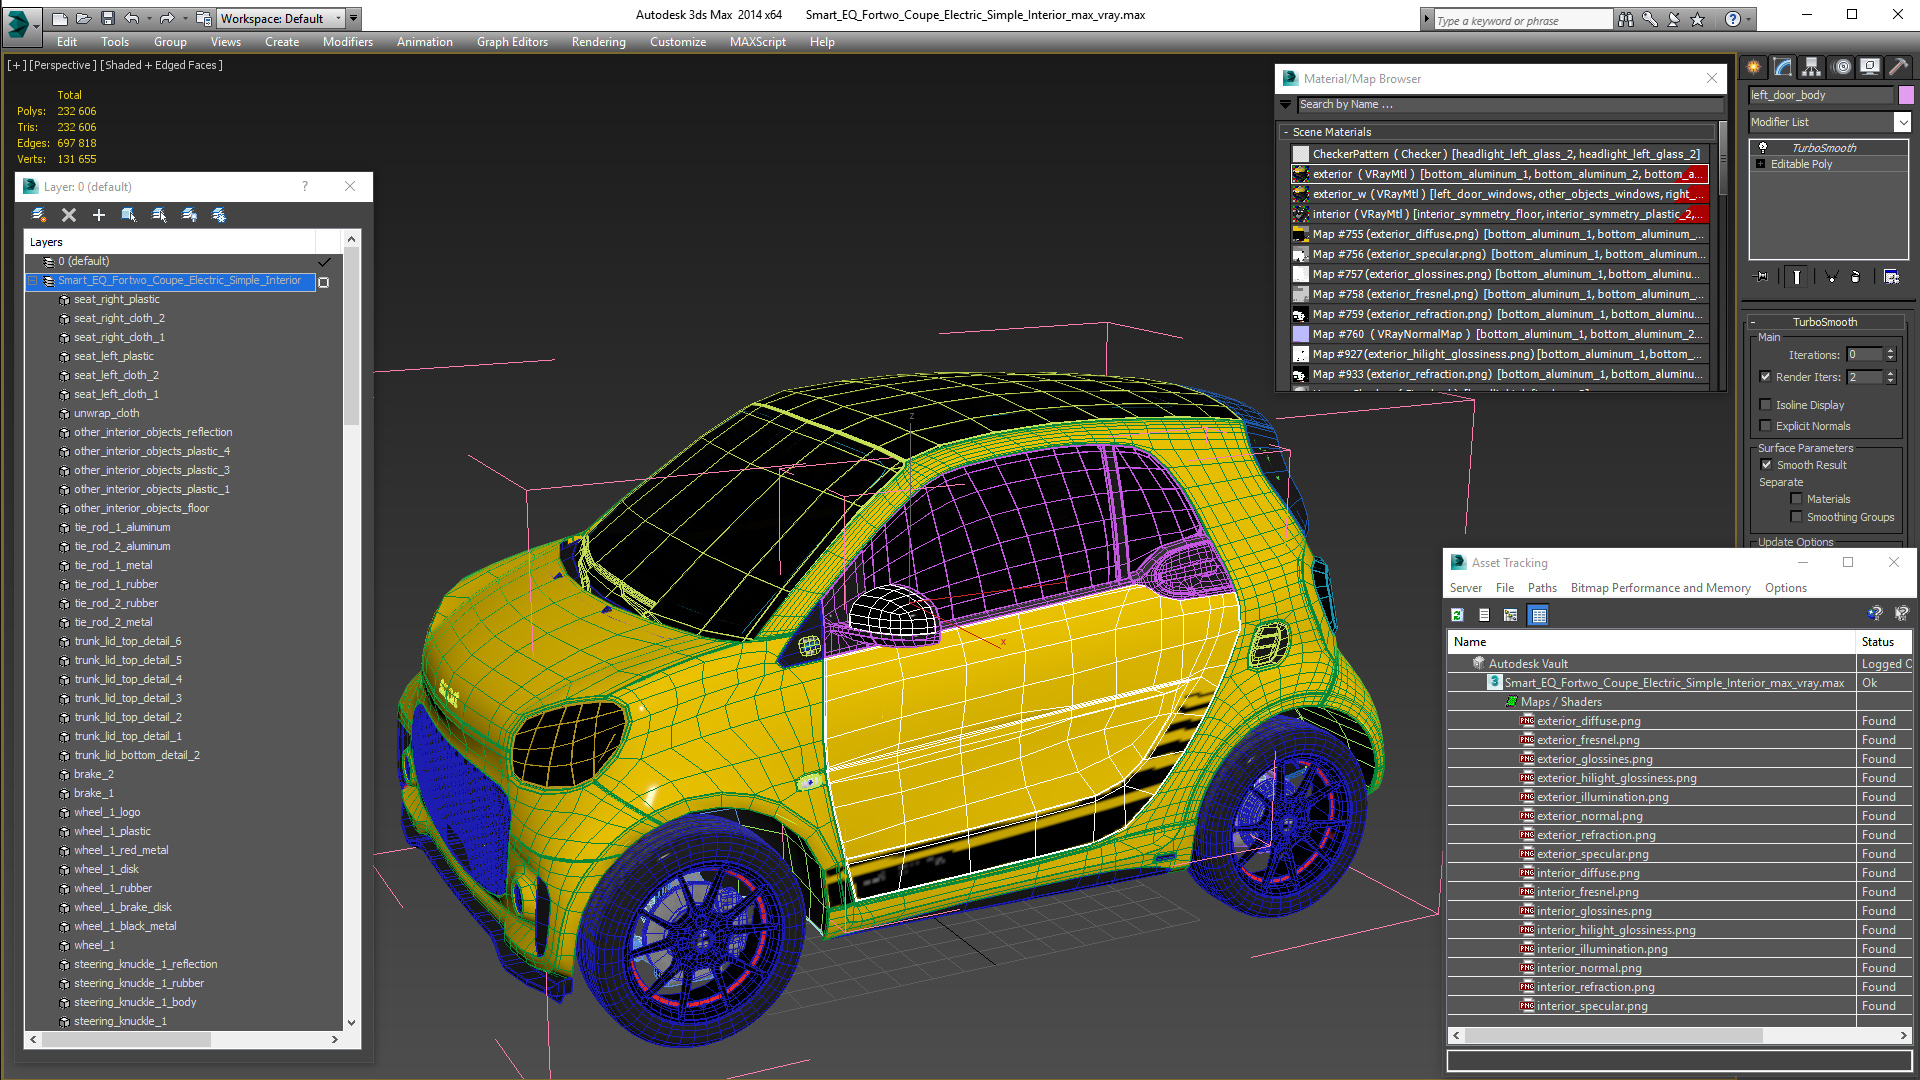
Task: Open the Display command panel tab
Action: click(1869, 67)
